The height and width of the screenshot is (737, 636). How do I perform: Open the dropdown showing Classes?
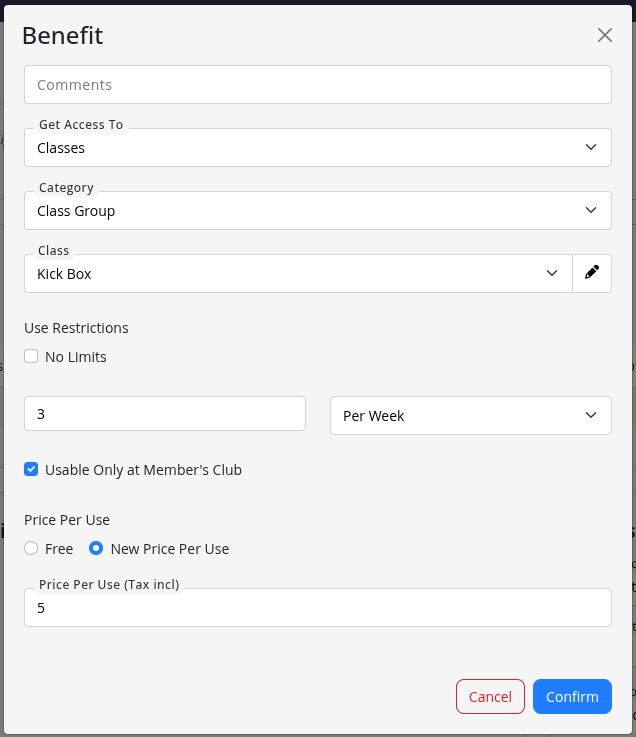[300, 148]
